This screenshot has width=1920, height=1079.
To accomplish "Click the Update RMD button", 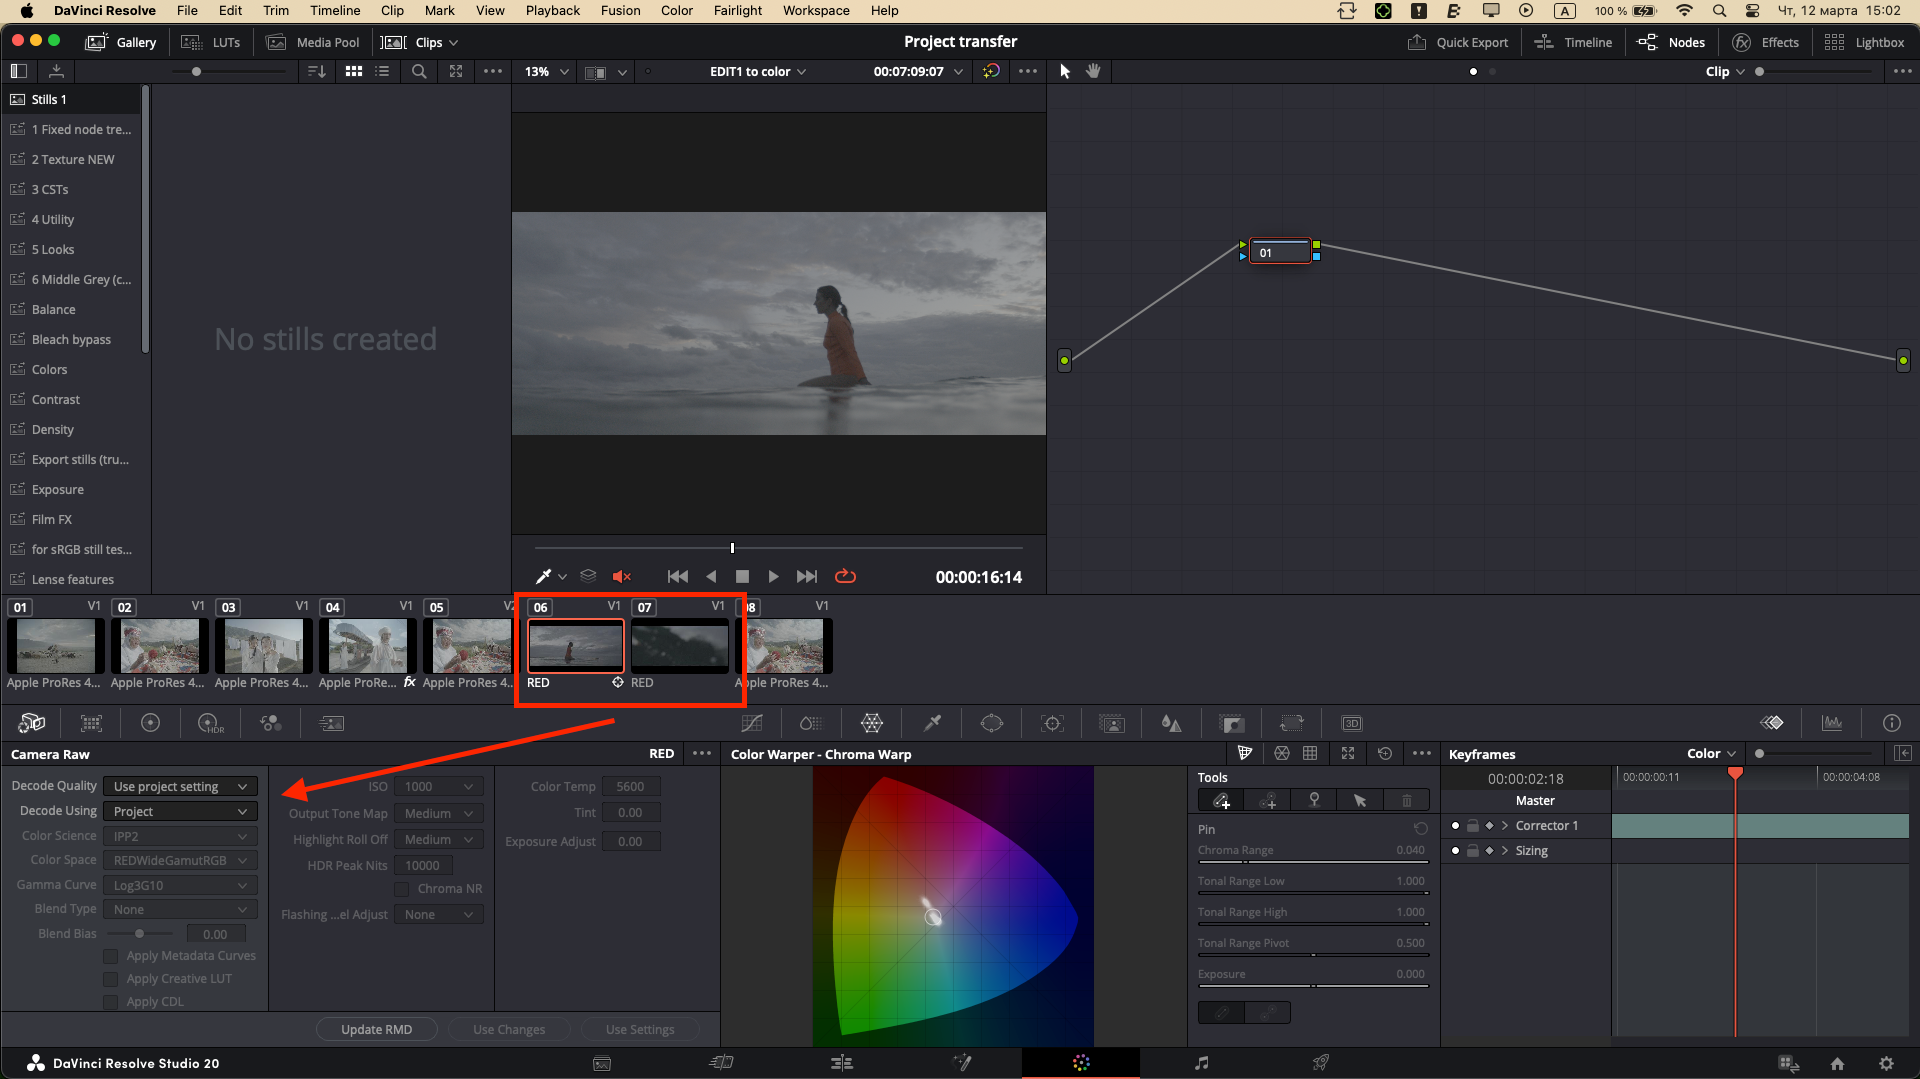I will click(x=376, y=1028).
